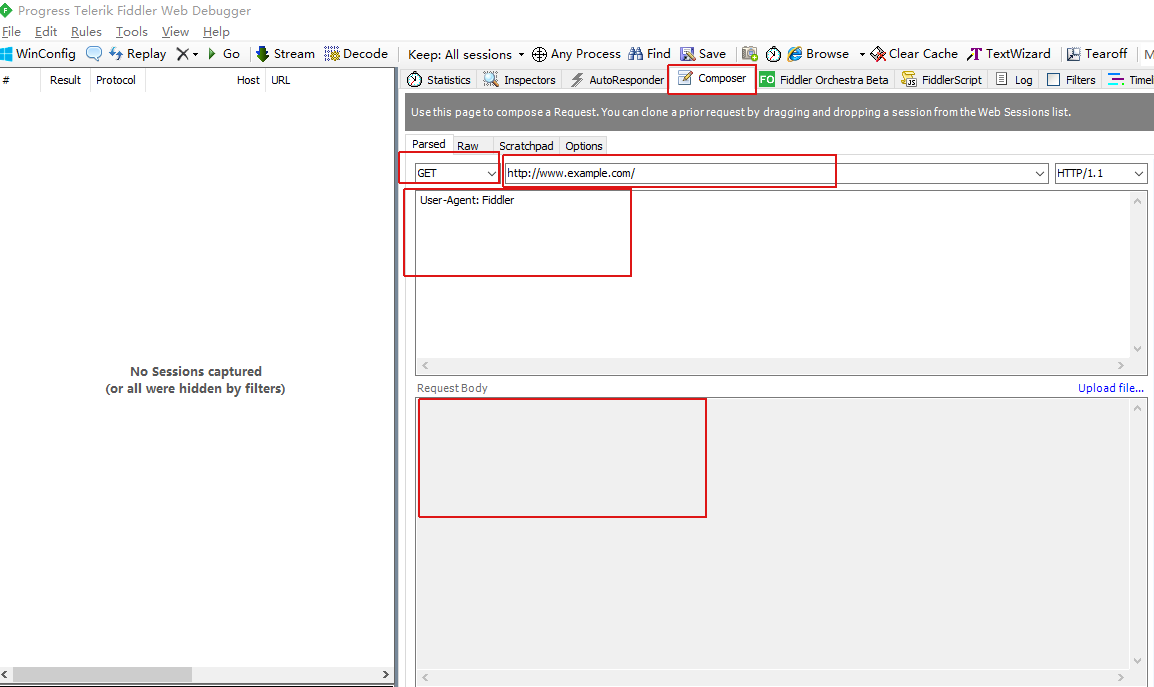Open the Filters tab

[x=1072, y=80]
